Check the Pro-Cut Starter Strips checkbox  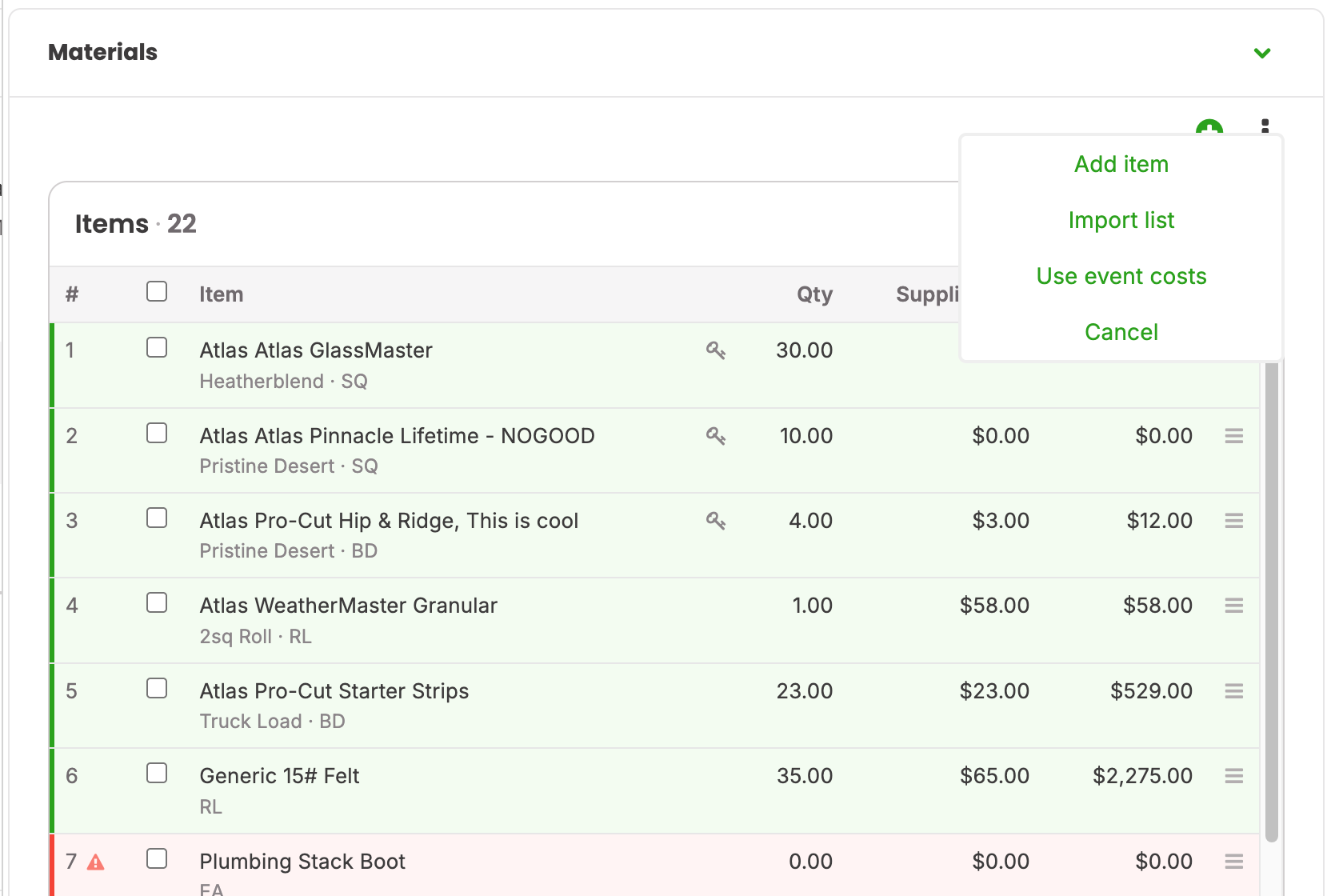(156, 687)
